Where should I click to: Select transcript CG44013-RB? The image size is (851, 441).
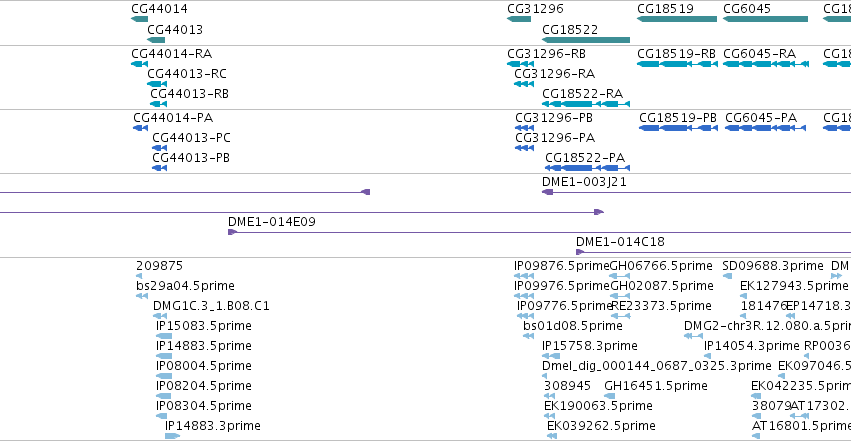(x=158, y=104)
